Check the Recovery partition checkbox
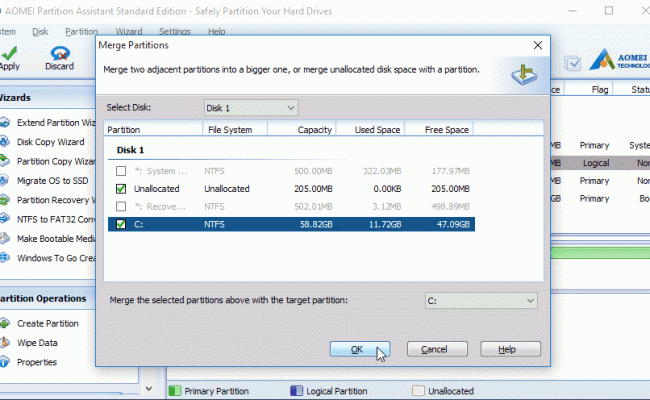The image size is (650, 400). pos(121,206)
